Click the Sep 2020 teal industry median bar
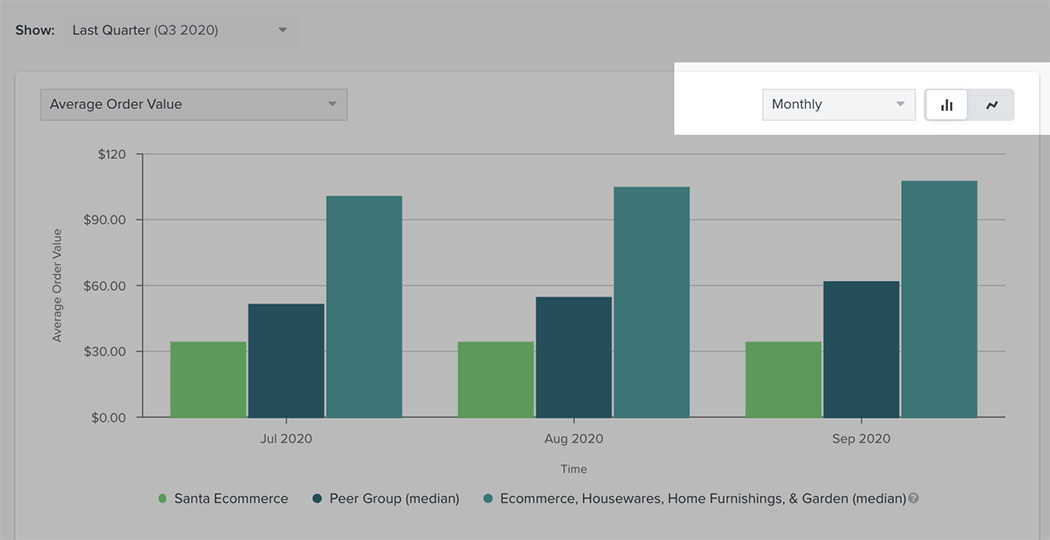 pos(939,299)
